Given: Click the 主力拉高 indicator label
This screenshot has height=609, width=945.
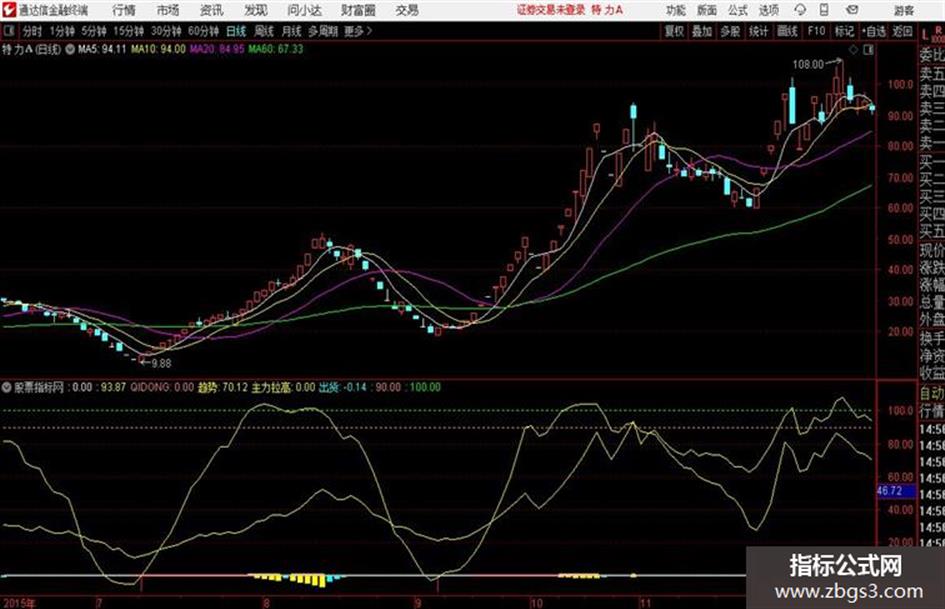Looking at the screenshot, I should (271, 387).
